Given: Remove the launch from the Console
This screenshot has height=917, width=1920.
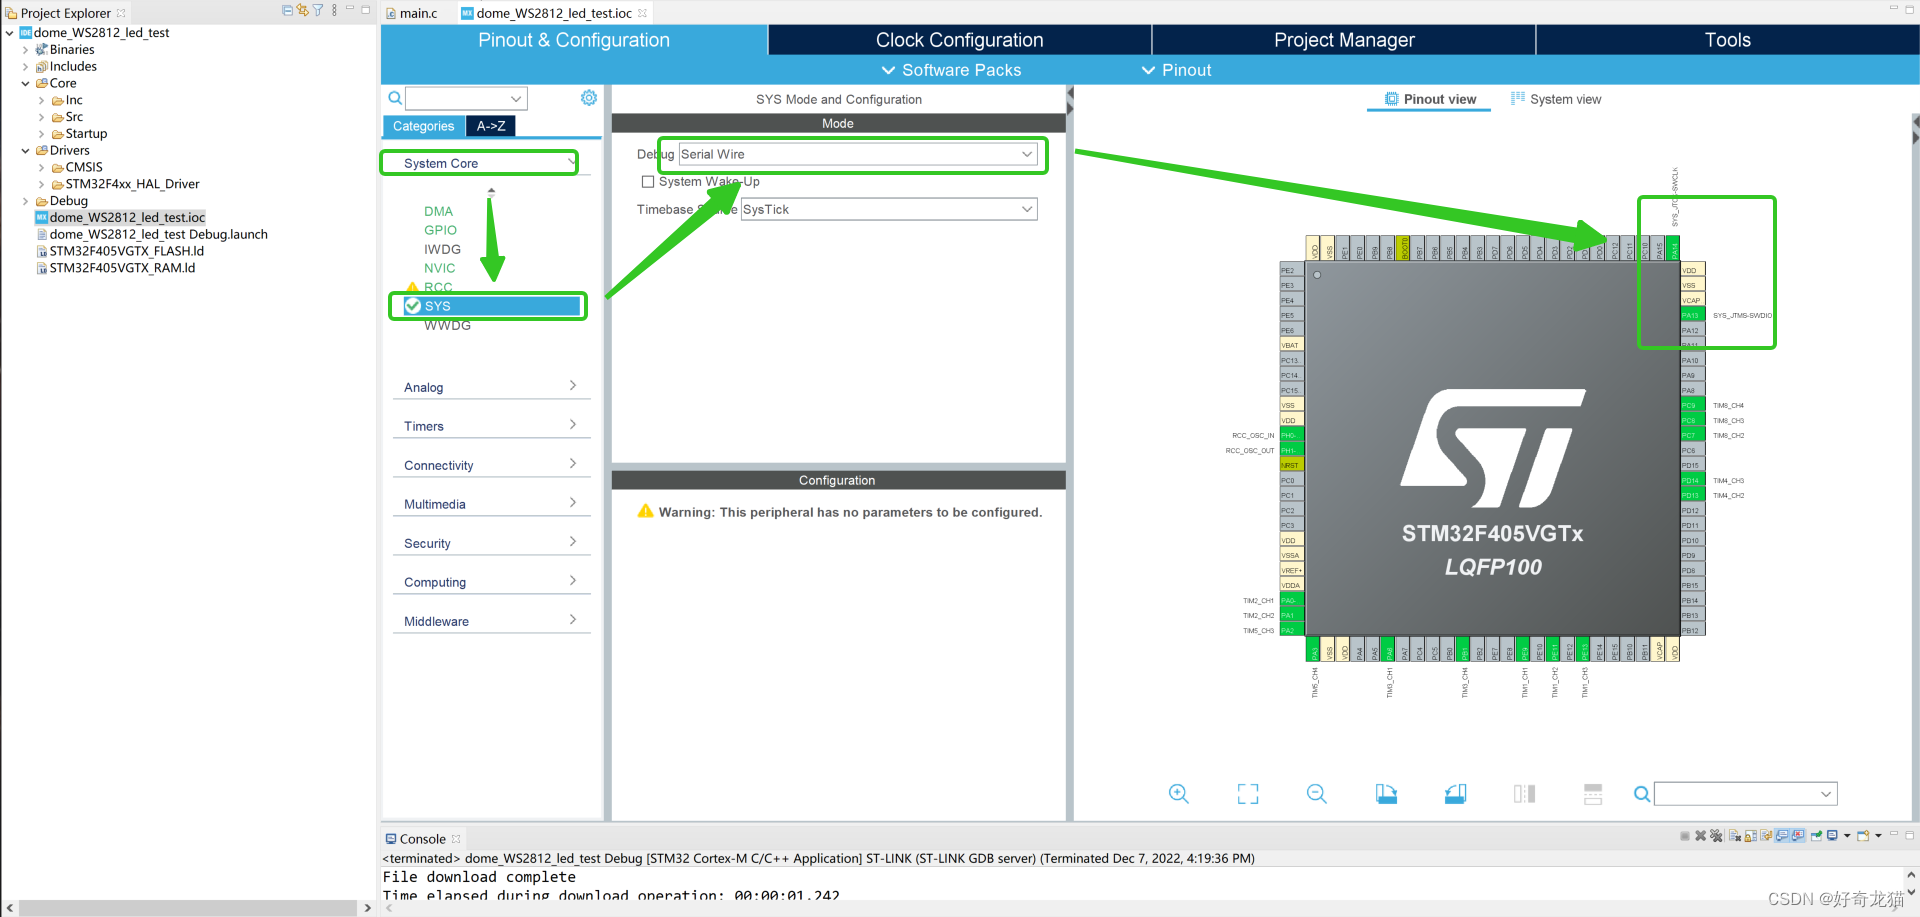Looking at the screenshot, I should tap(1700, 836).
